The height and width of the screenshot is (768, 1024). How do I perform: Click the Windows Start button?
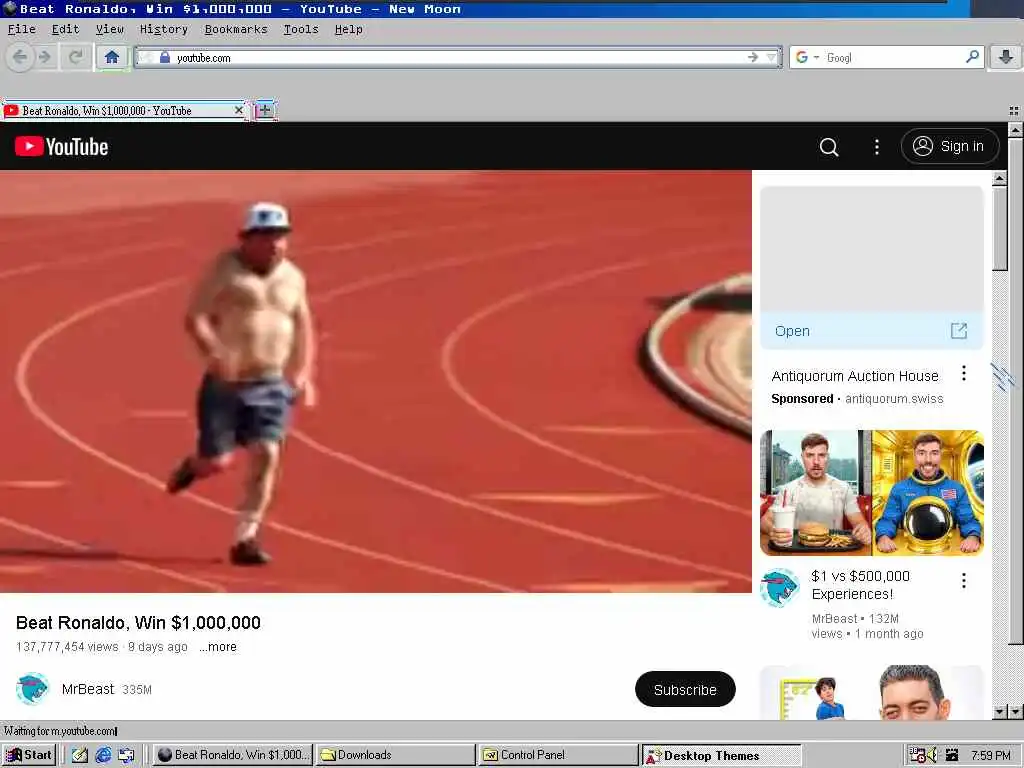tap(29, 755)
